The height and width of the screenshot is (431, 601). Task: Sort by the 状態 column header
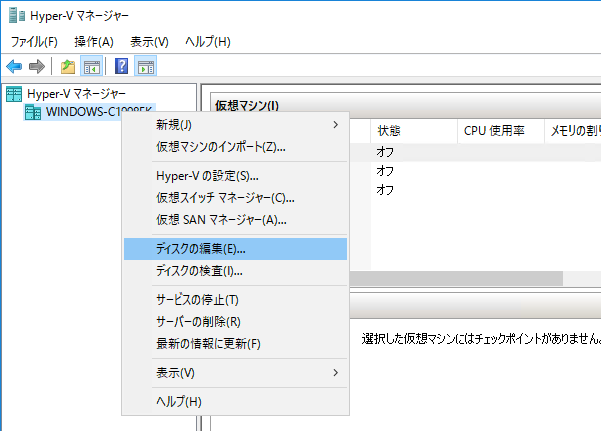point(414,131)
